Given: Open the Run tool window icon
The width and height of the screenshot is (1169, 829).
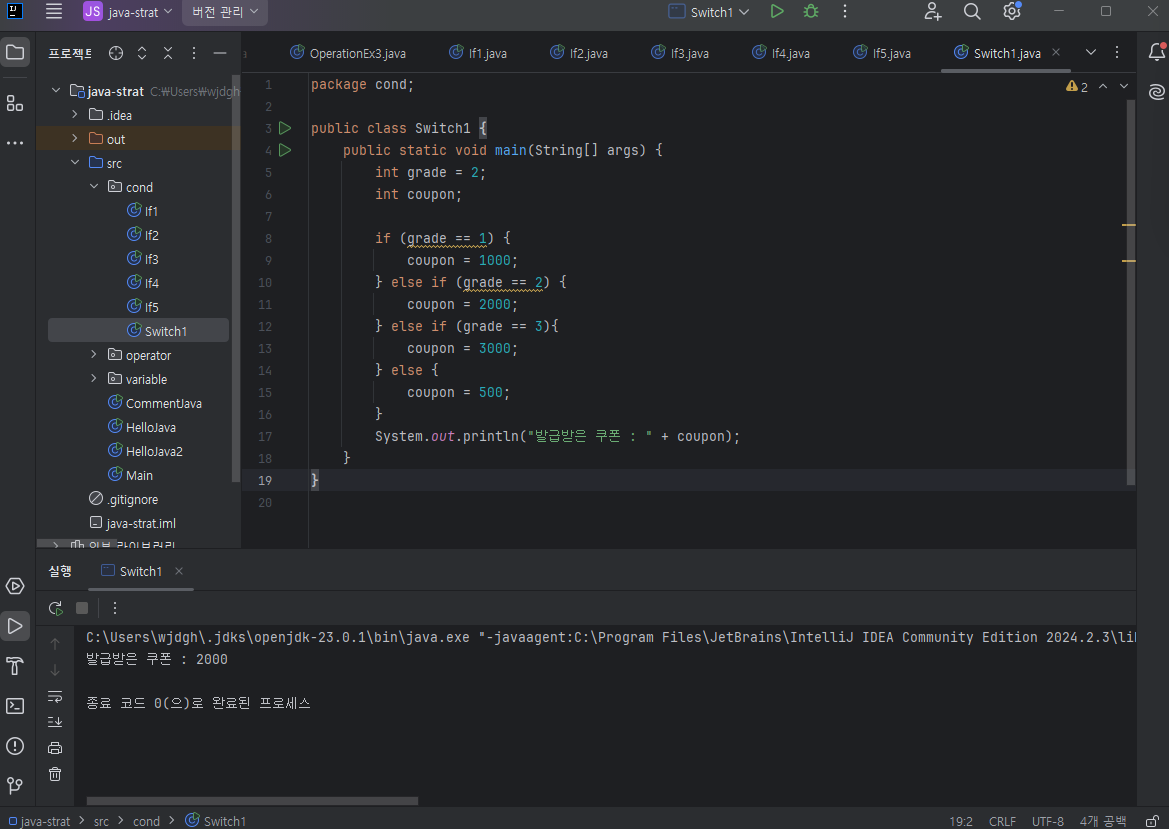Looking at the screenshot, I should click(15, 626).
